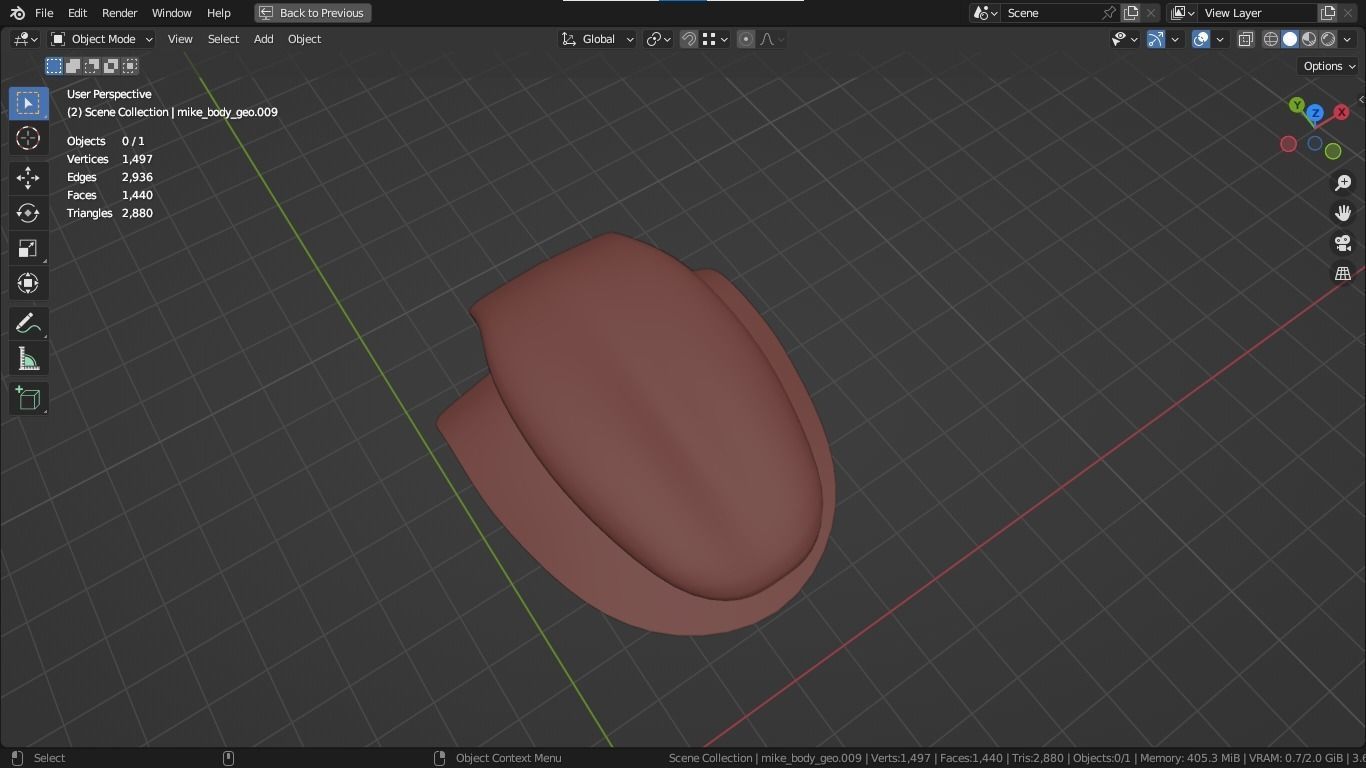Click the Pan hand viewport icon
The height and width of the screenshot is (768, 1366).
pos(1343,213)
